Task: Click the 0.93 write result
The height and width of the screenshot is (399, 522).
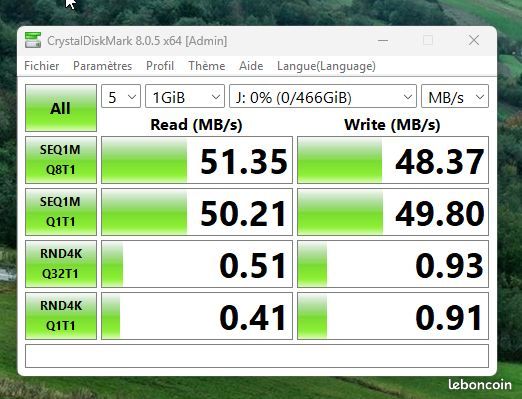Action: coord(393,264)
